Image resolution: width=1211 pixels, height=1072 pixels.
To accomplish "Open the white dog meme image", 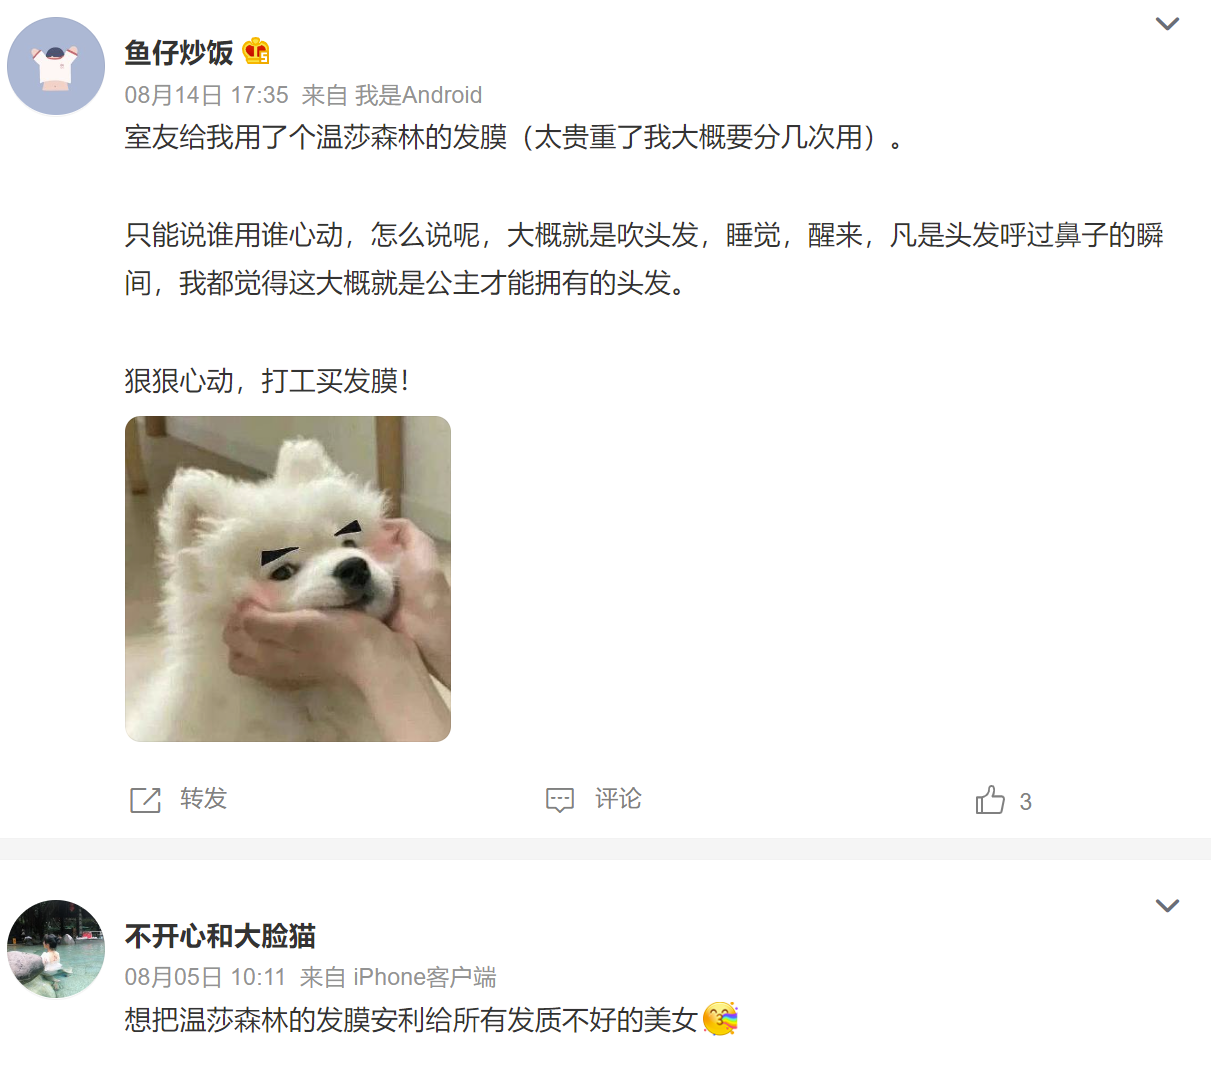I will tap(288, 579).
